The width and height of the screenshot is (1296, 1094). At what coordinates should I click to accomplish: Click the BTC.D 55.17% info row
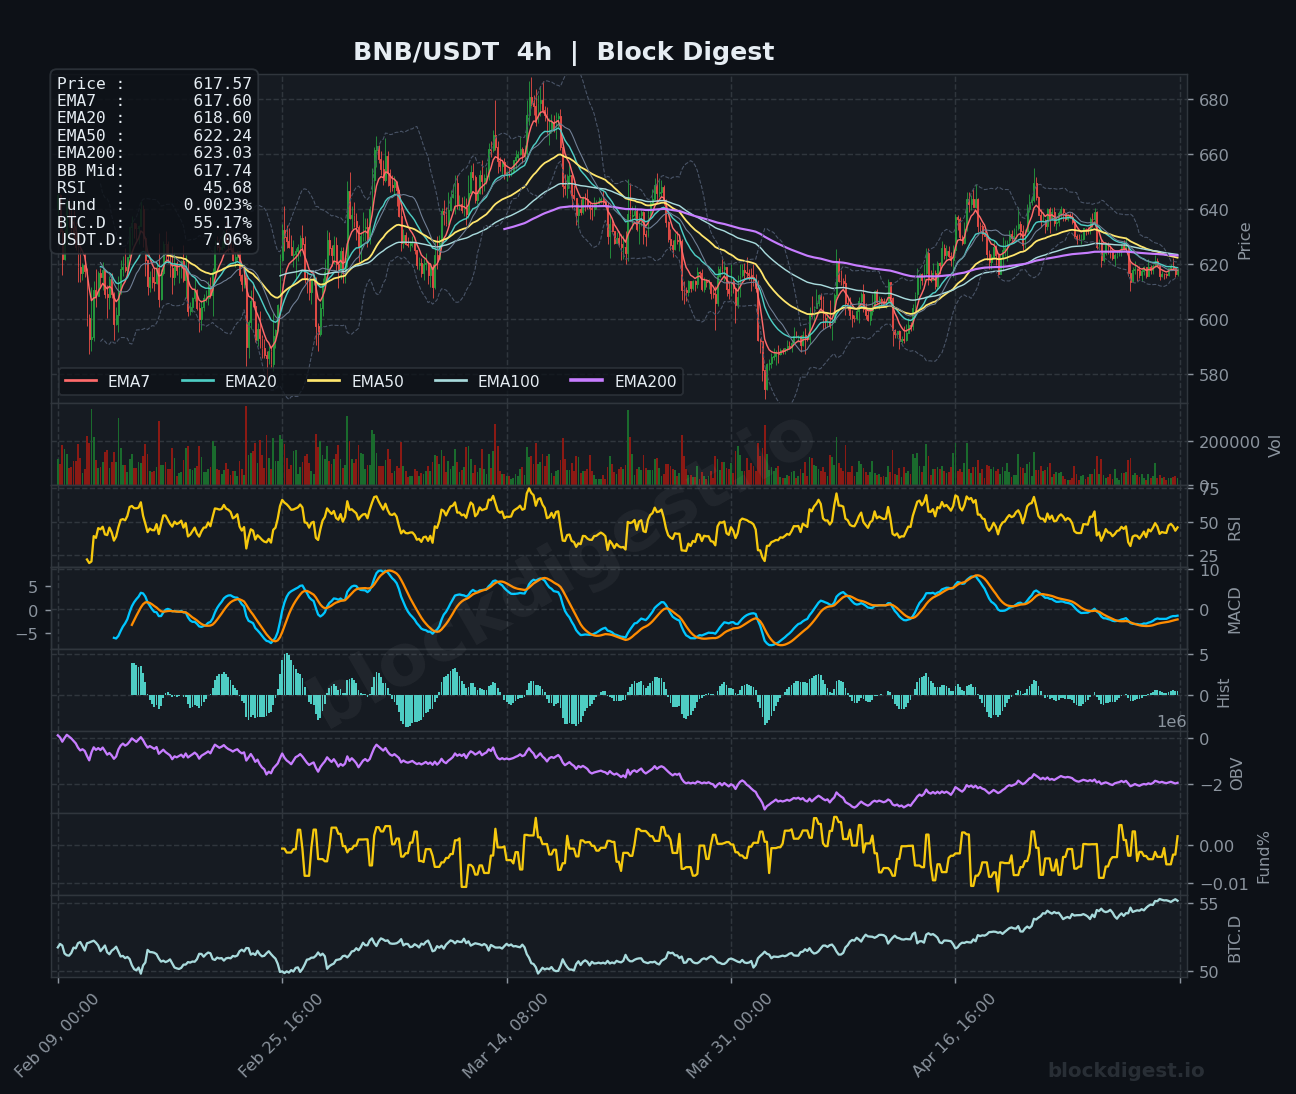[154, 223]
